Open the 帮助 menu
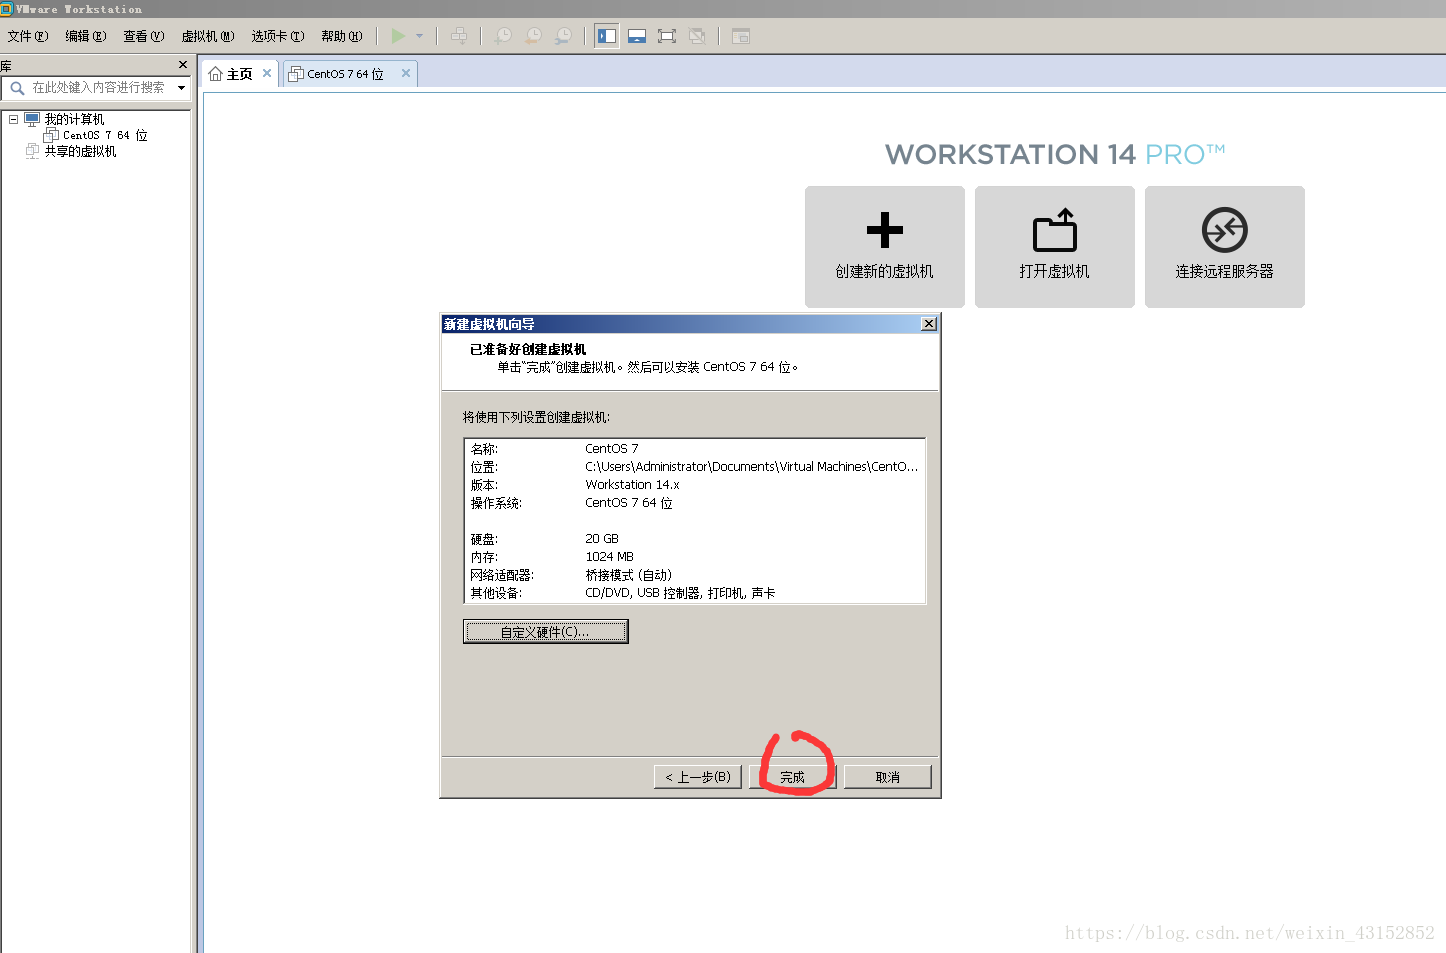This screenshot has width=1446, height=953. point(341,36)
